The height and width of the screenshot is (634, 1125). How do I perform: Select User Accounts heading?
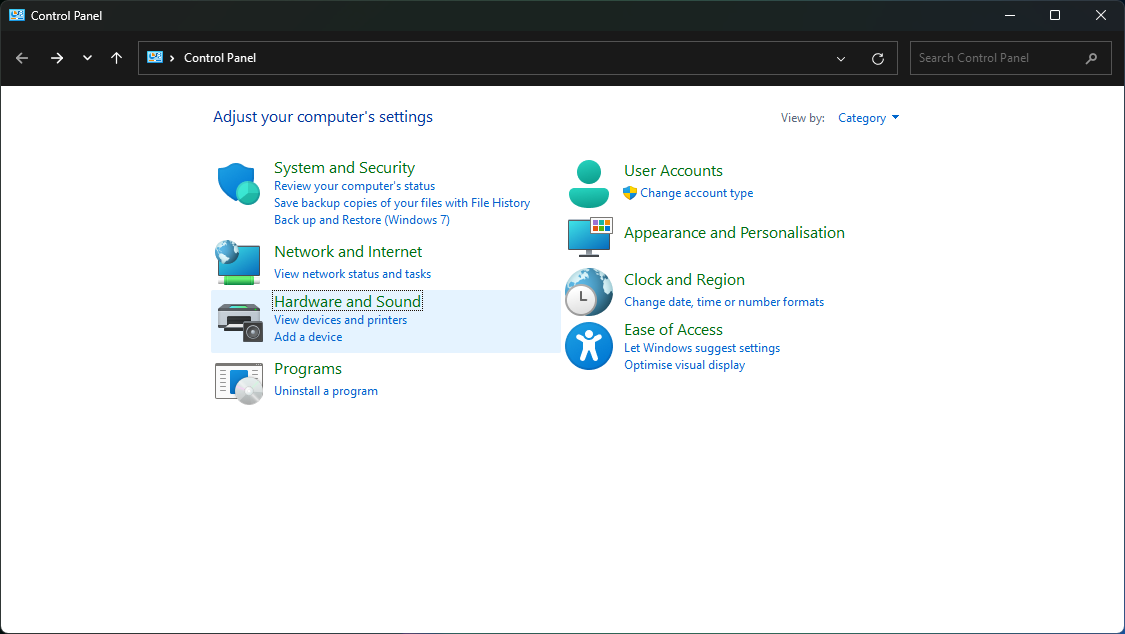pos(673,170)
